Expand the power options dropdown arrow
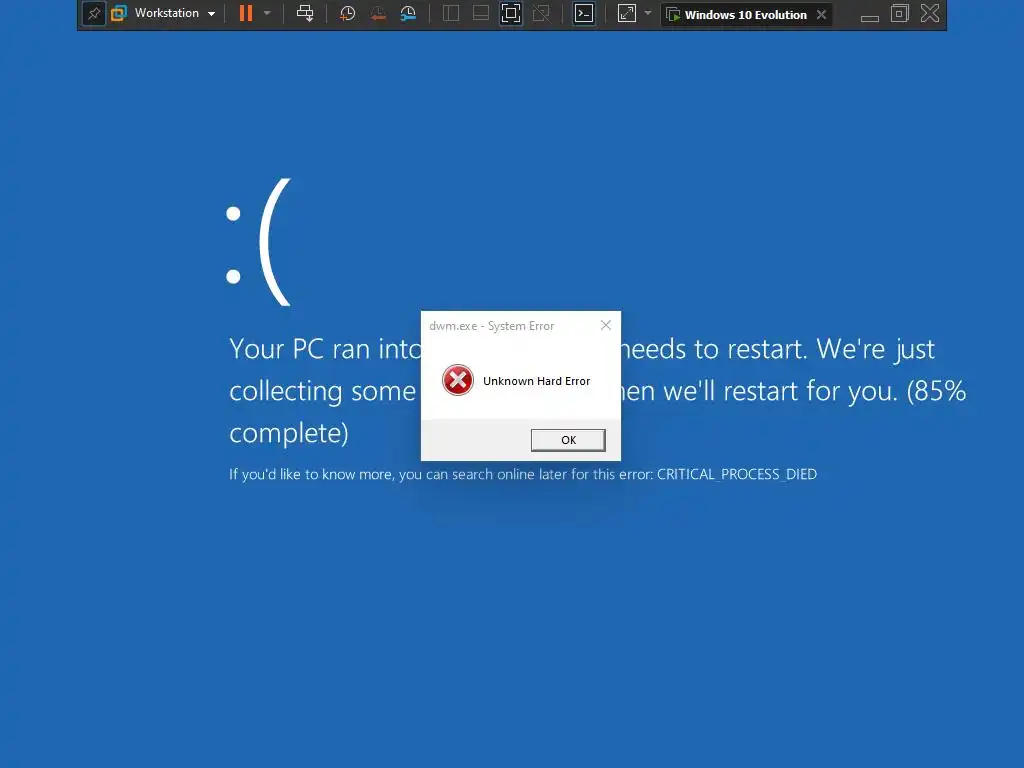This screenshot has width=1024, height=768. 267,14
